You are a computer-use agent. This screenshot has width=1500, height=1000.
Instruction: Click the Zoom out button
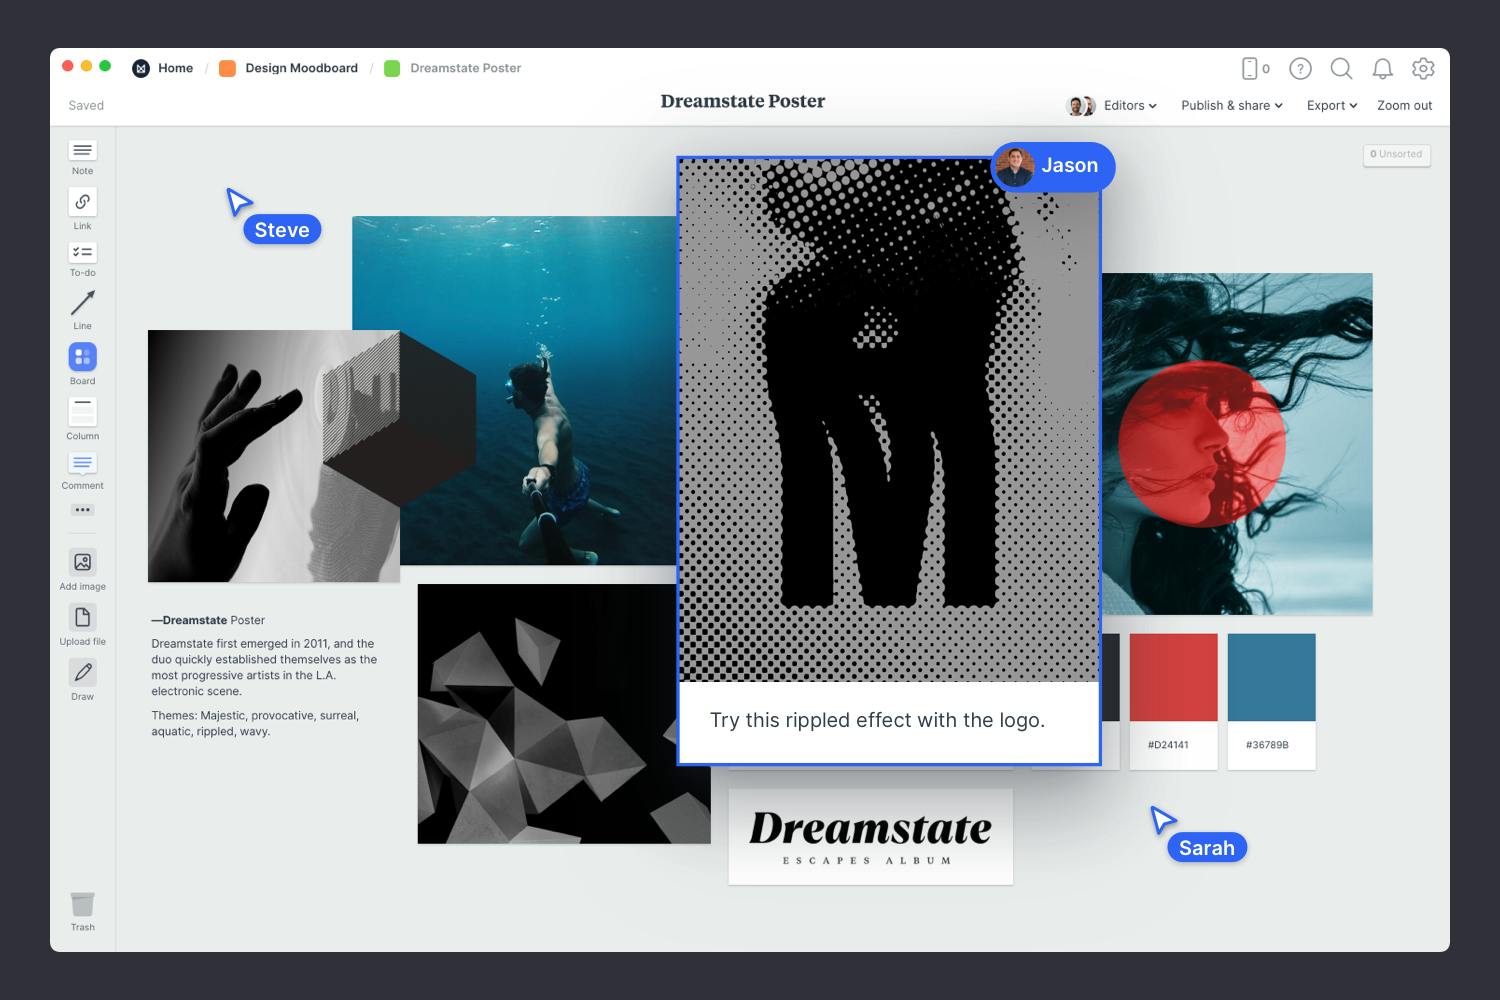tap(1404, 105)
